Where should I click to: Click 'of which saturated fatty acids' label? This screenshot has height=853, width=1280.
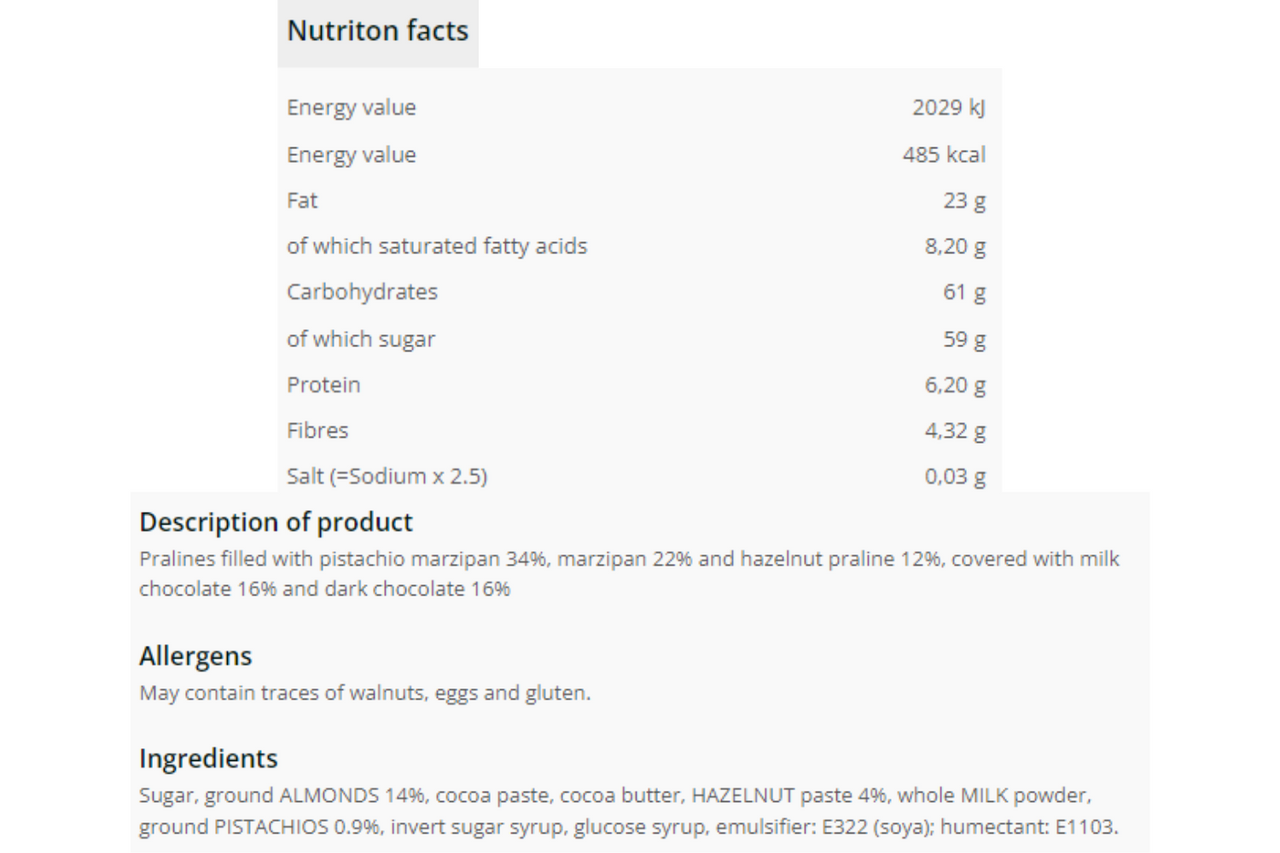(437, 246)
